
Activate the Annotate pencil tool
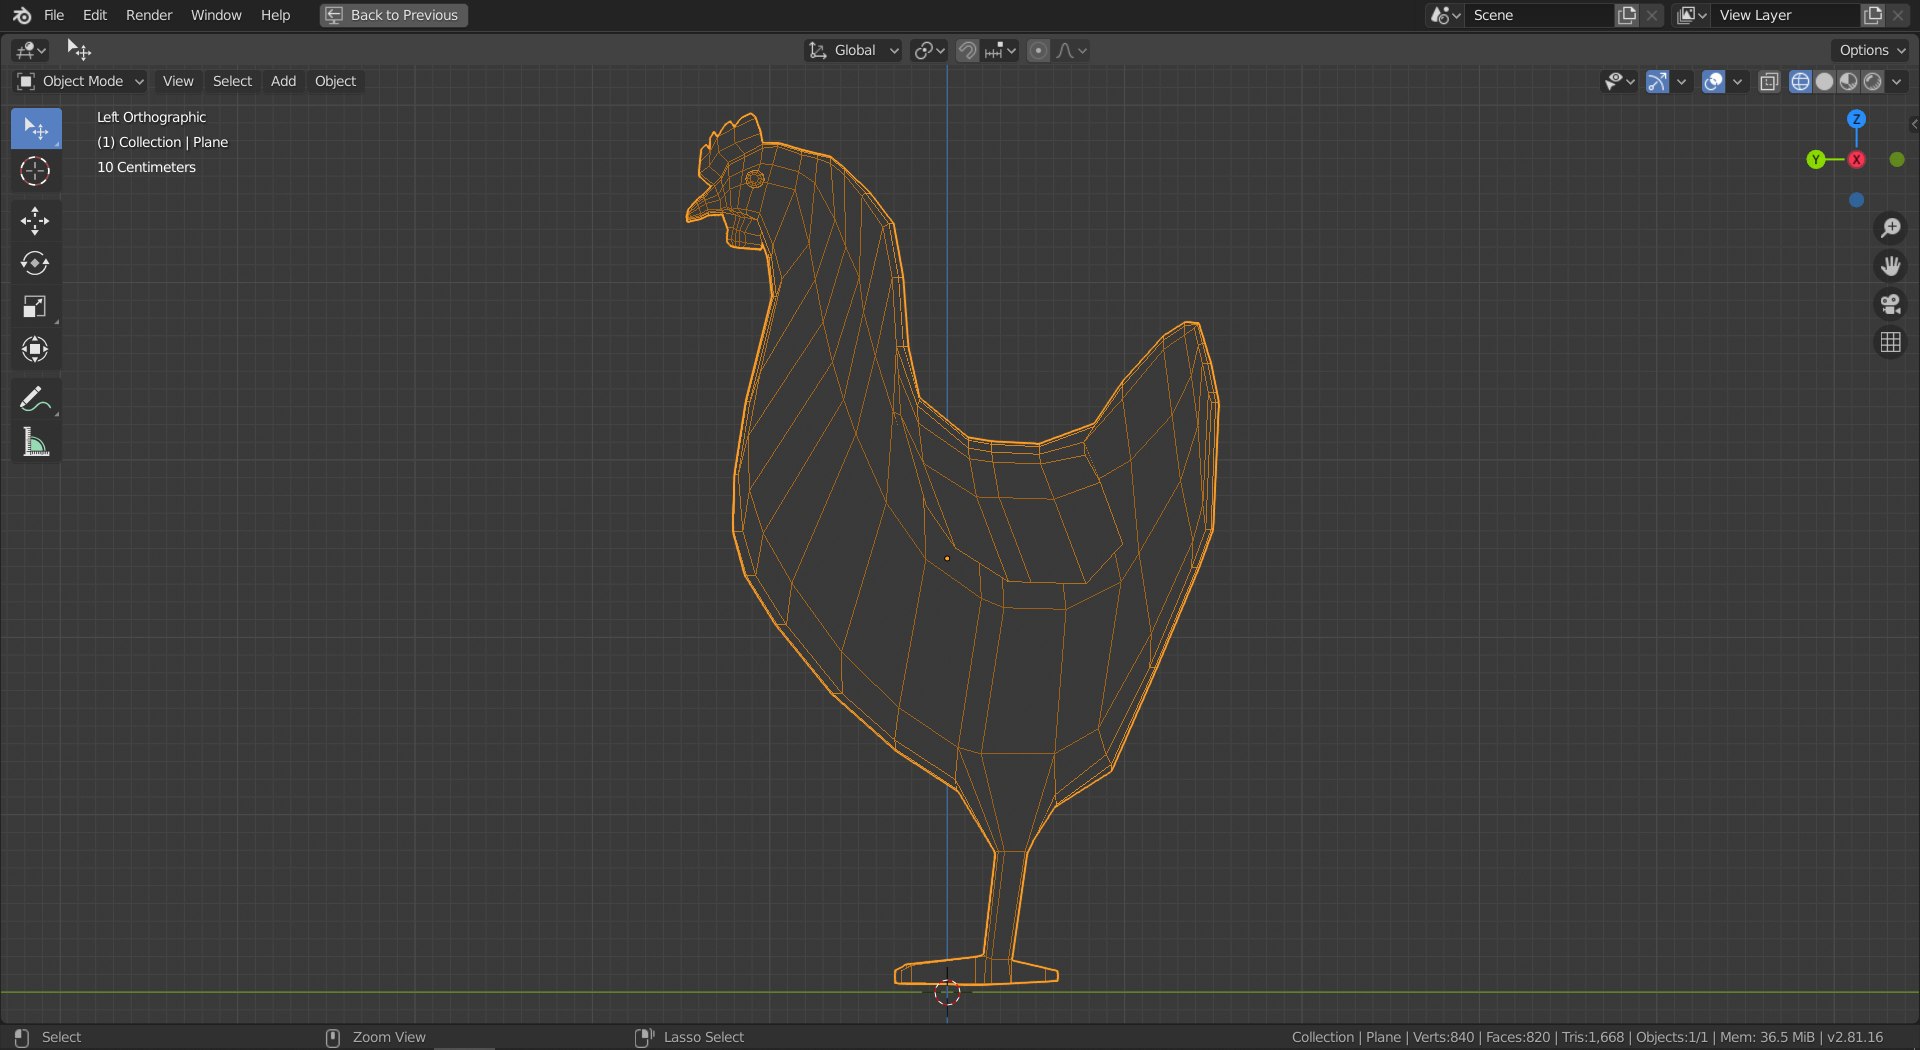tap(35, 399)
